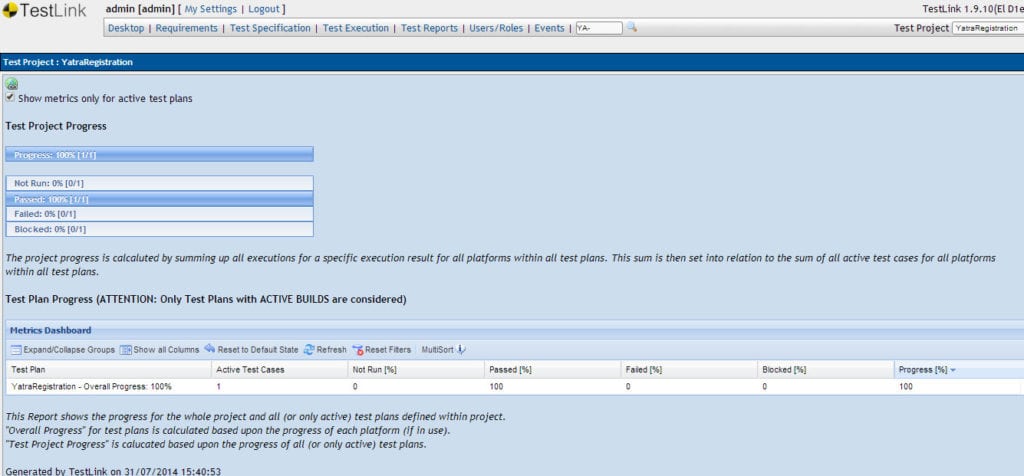This screenshot has height=476, width=1024.
Task: Open My Settings link
Action: (x=211, y=9)
